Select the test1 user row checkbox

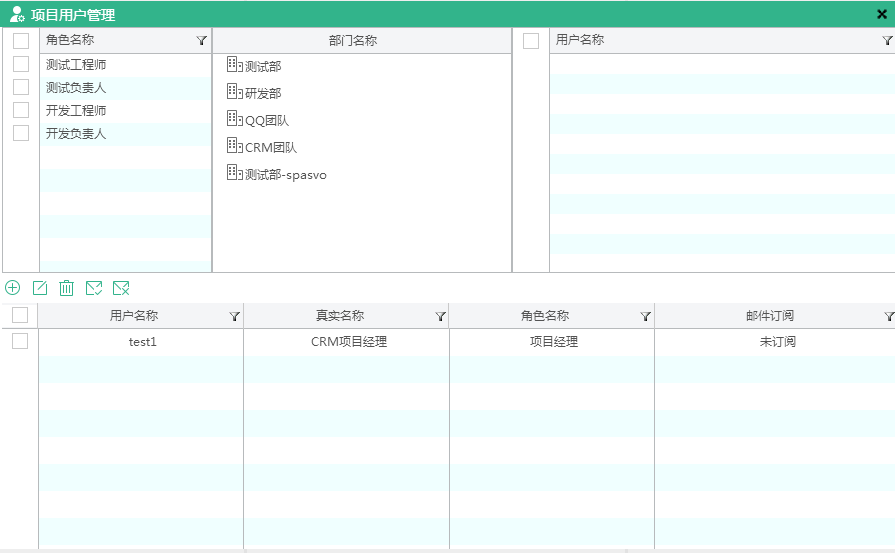pos(20,341)
